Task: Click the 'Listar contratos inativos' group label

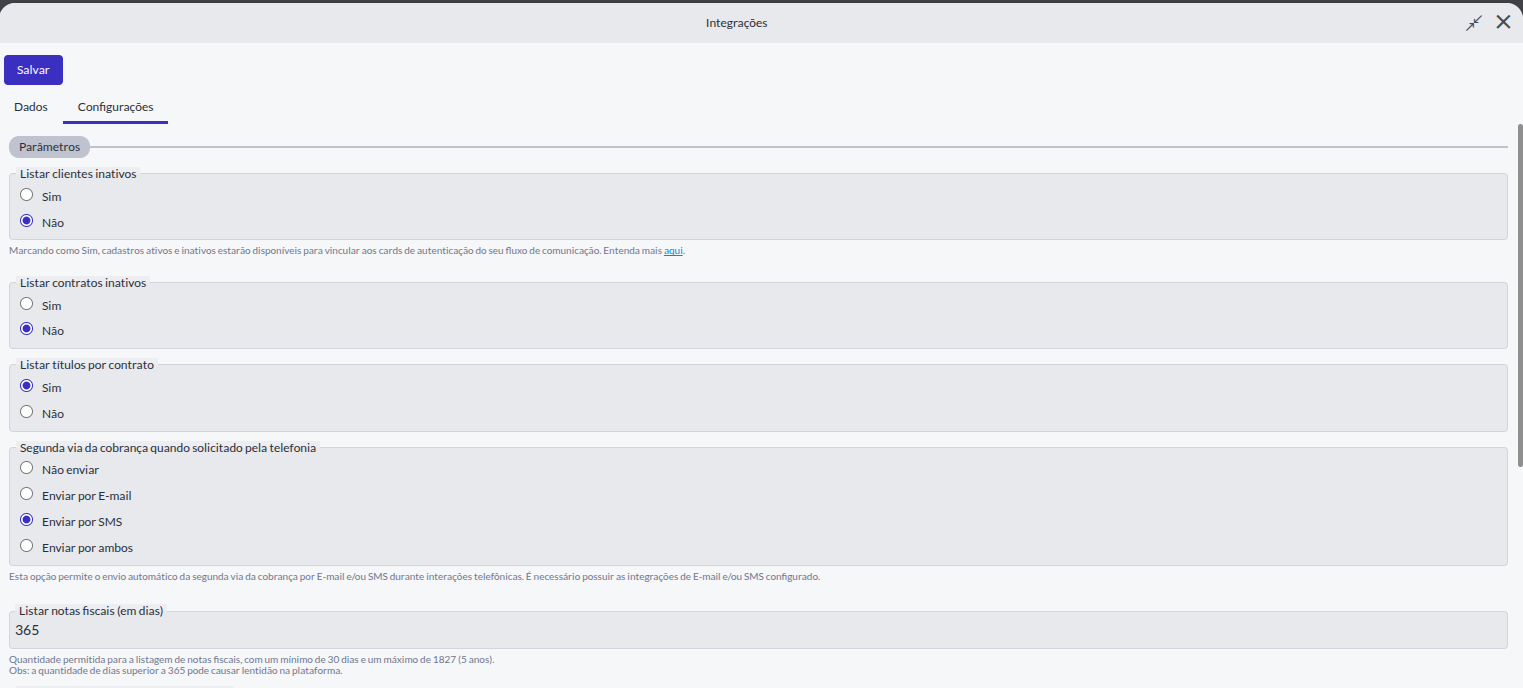Action: [x=83, y=283]
